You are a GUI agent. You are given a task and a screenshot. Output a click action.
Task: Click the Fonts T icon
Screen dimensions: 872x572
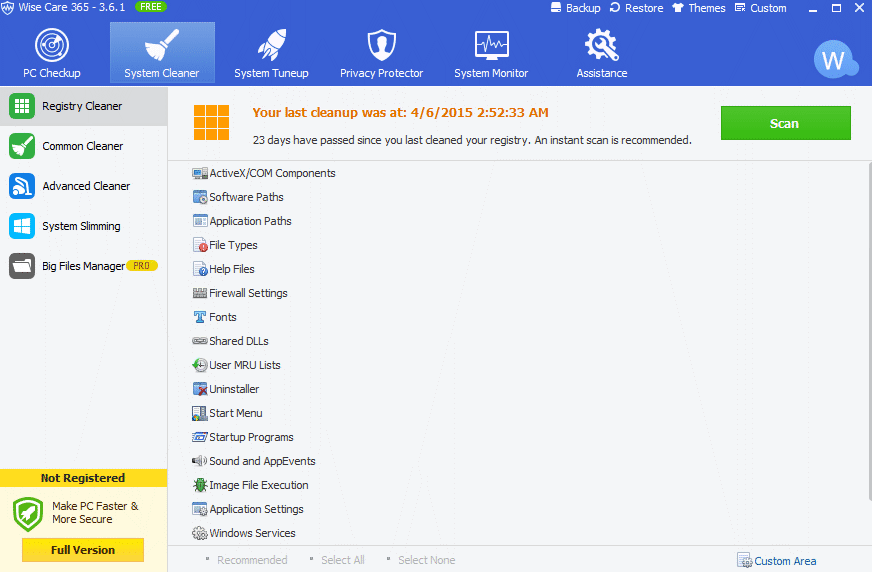200,317
